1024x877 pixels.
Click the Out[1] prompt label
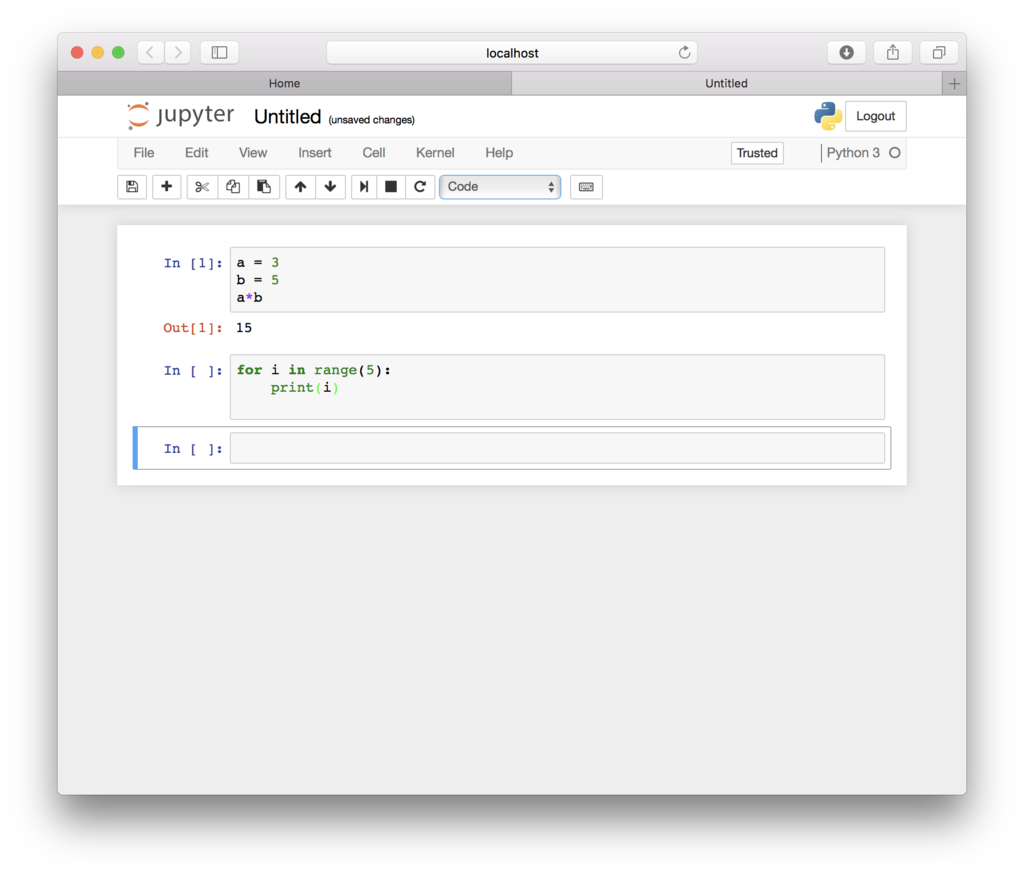point(193,328)
